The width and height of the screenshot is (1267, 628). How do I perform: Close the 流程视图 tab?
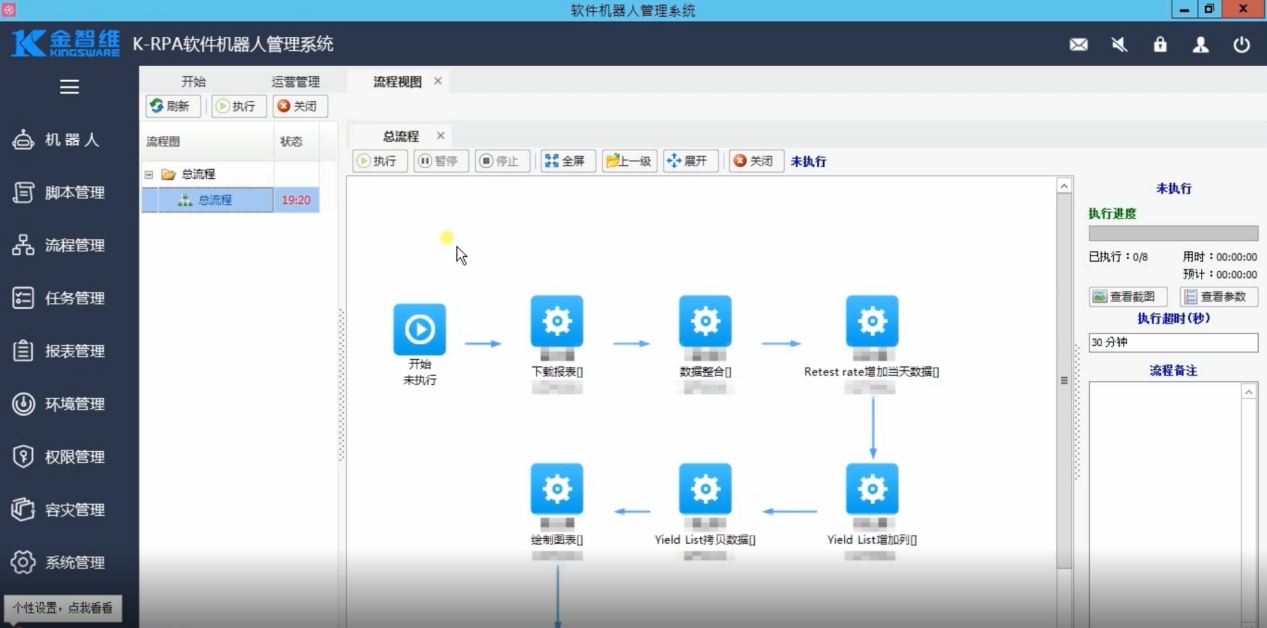(x=438, y=81)
